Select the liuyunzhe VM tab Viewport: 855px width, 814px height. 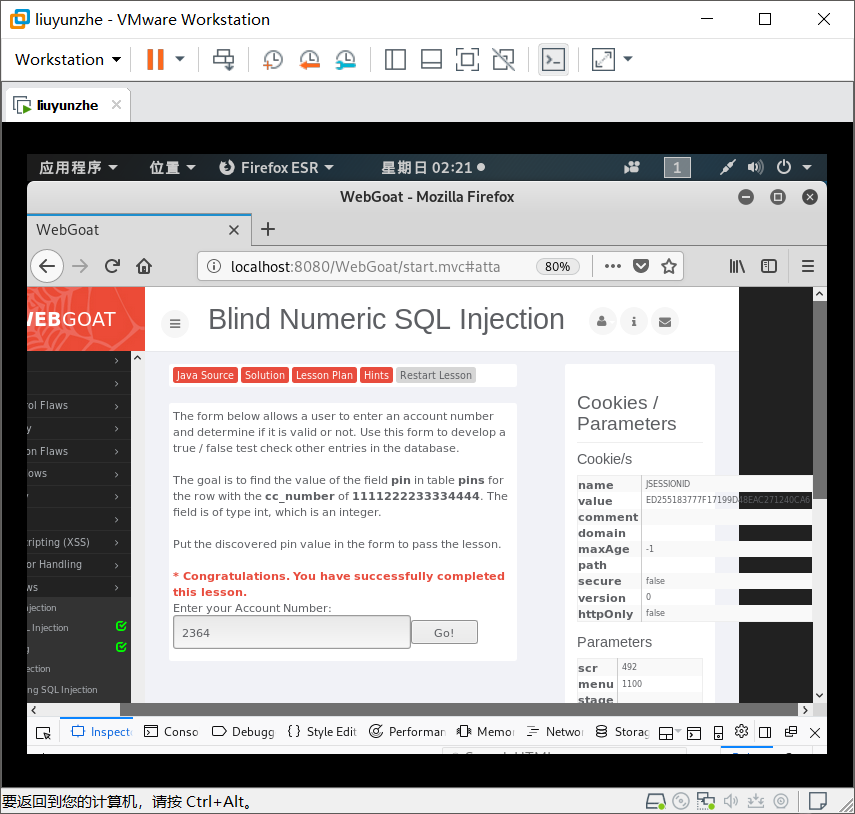(67, 105)
